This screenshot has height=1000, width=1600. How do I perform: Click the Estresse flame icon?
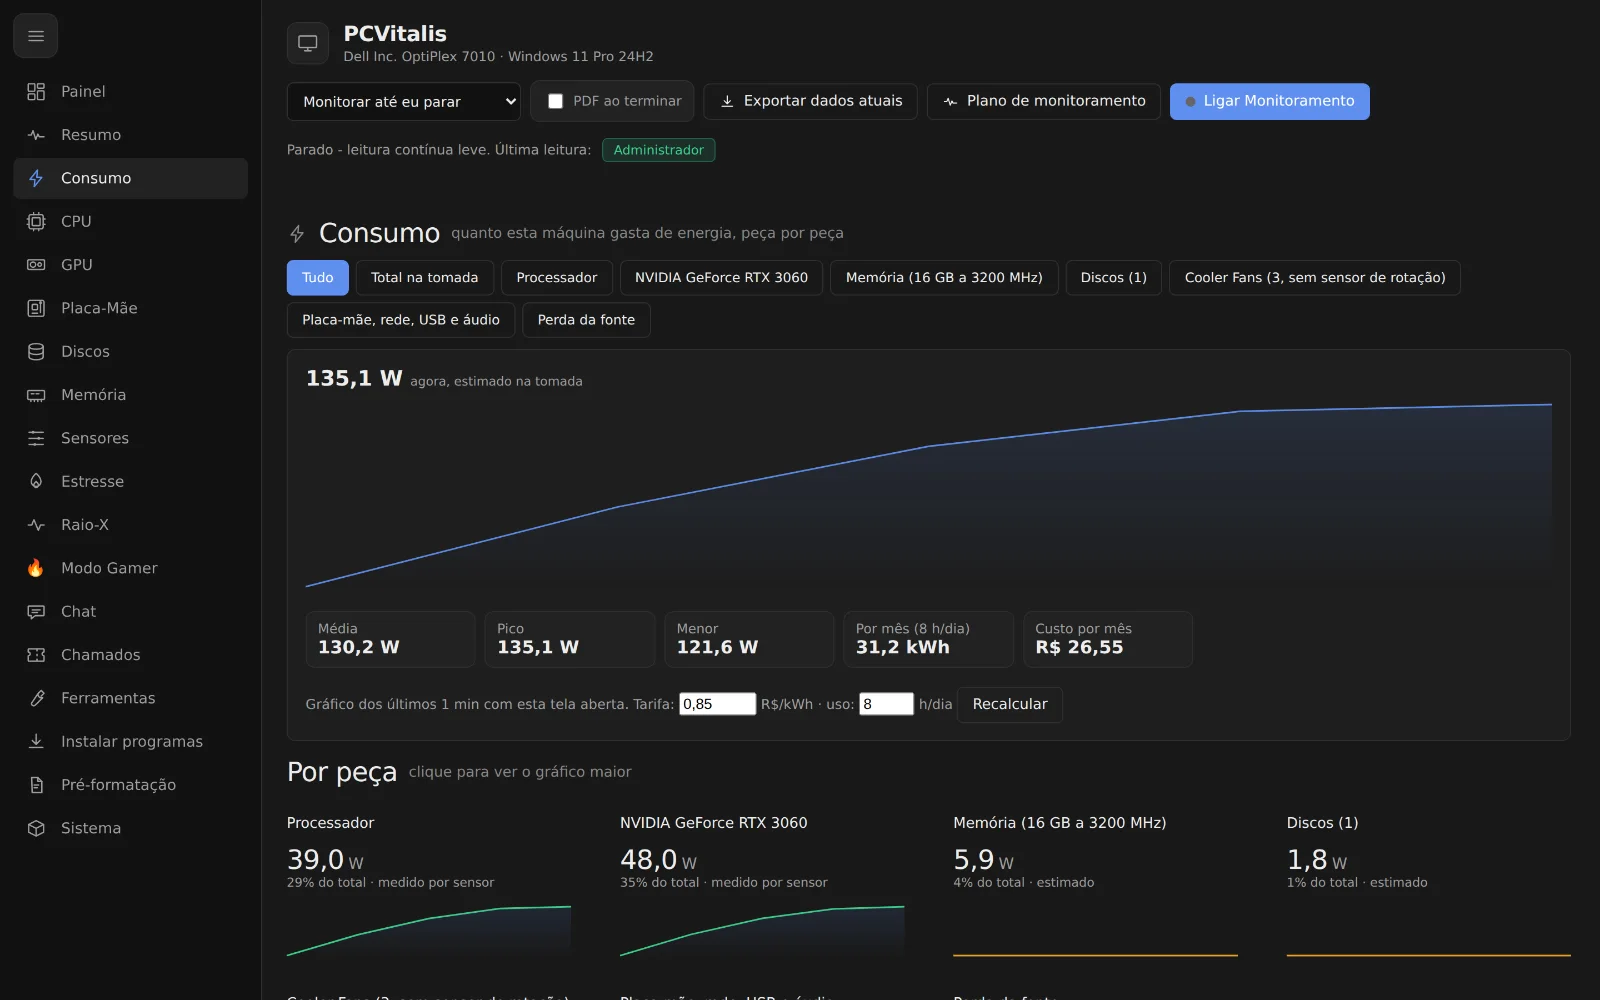tap(36, 482)
